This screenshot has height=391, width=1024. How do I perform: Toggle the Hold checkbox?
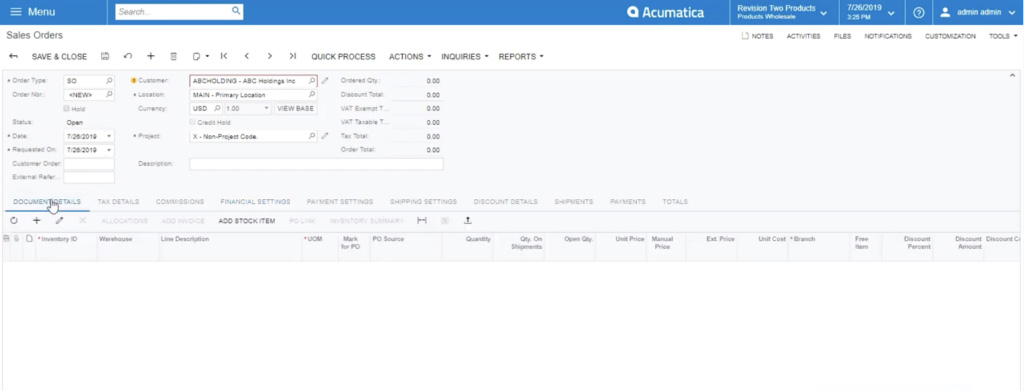[67, 108]
